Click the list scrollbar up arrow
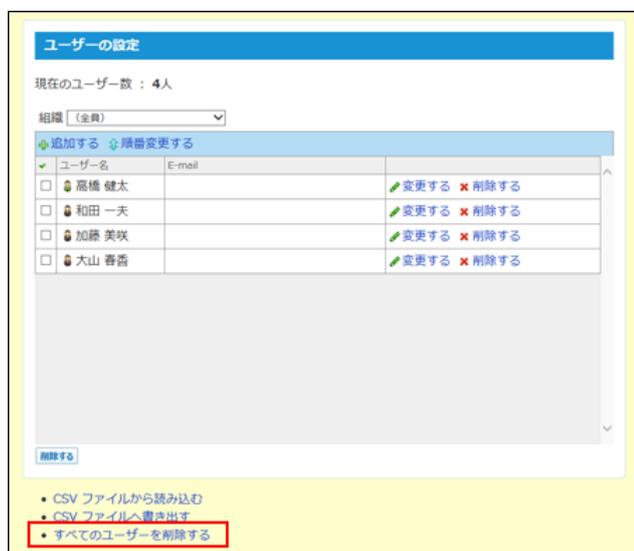The image size is (634, 551). [x=607, y=172]
